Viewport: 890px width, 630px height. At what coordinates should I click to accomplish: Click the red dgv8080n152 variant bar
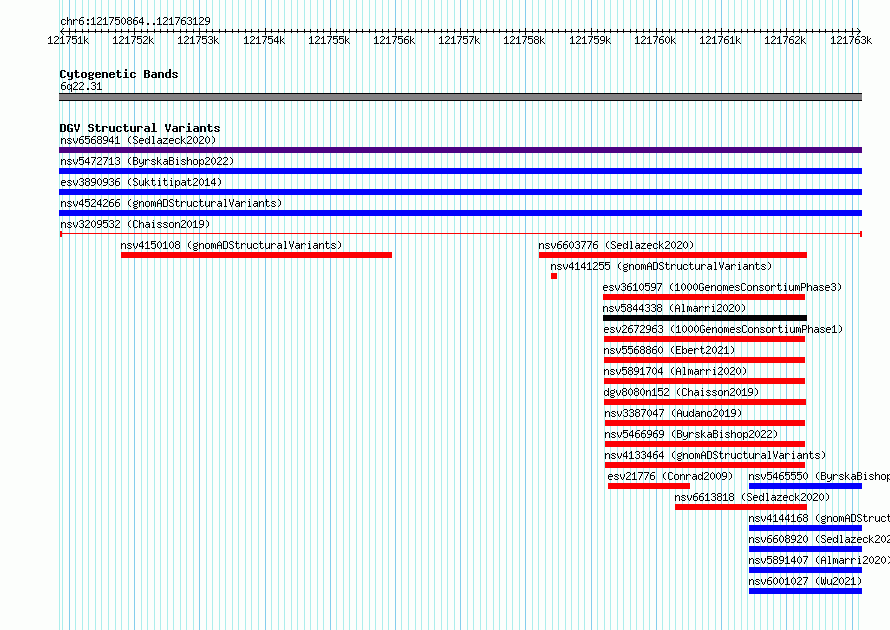705,402
